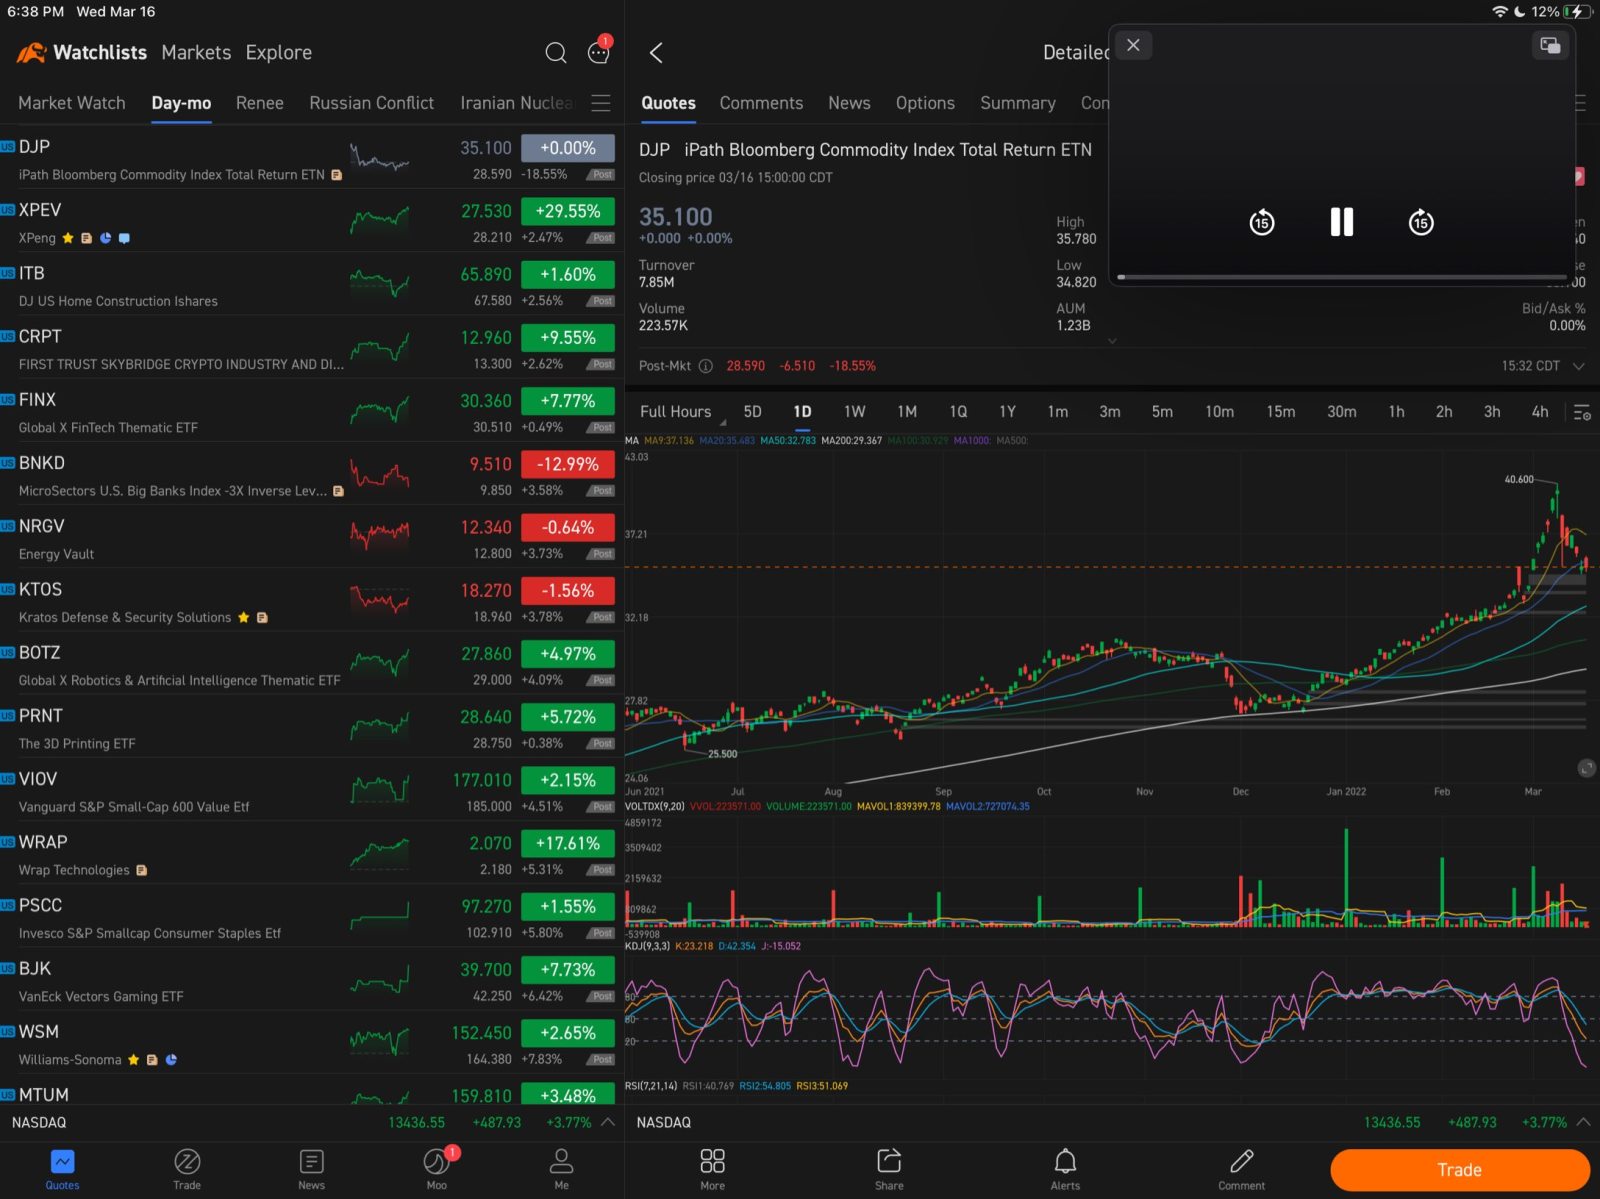Viewport: 1600px width, 1199px height.
Task: Open the search magnifier in Watchlists header
Action: [x=556, y=53]
